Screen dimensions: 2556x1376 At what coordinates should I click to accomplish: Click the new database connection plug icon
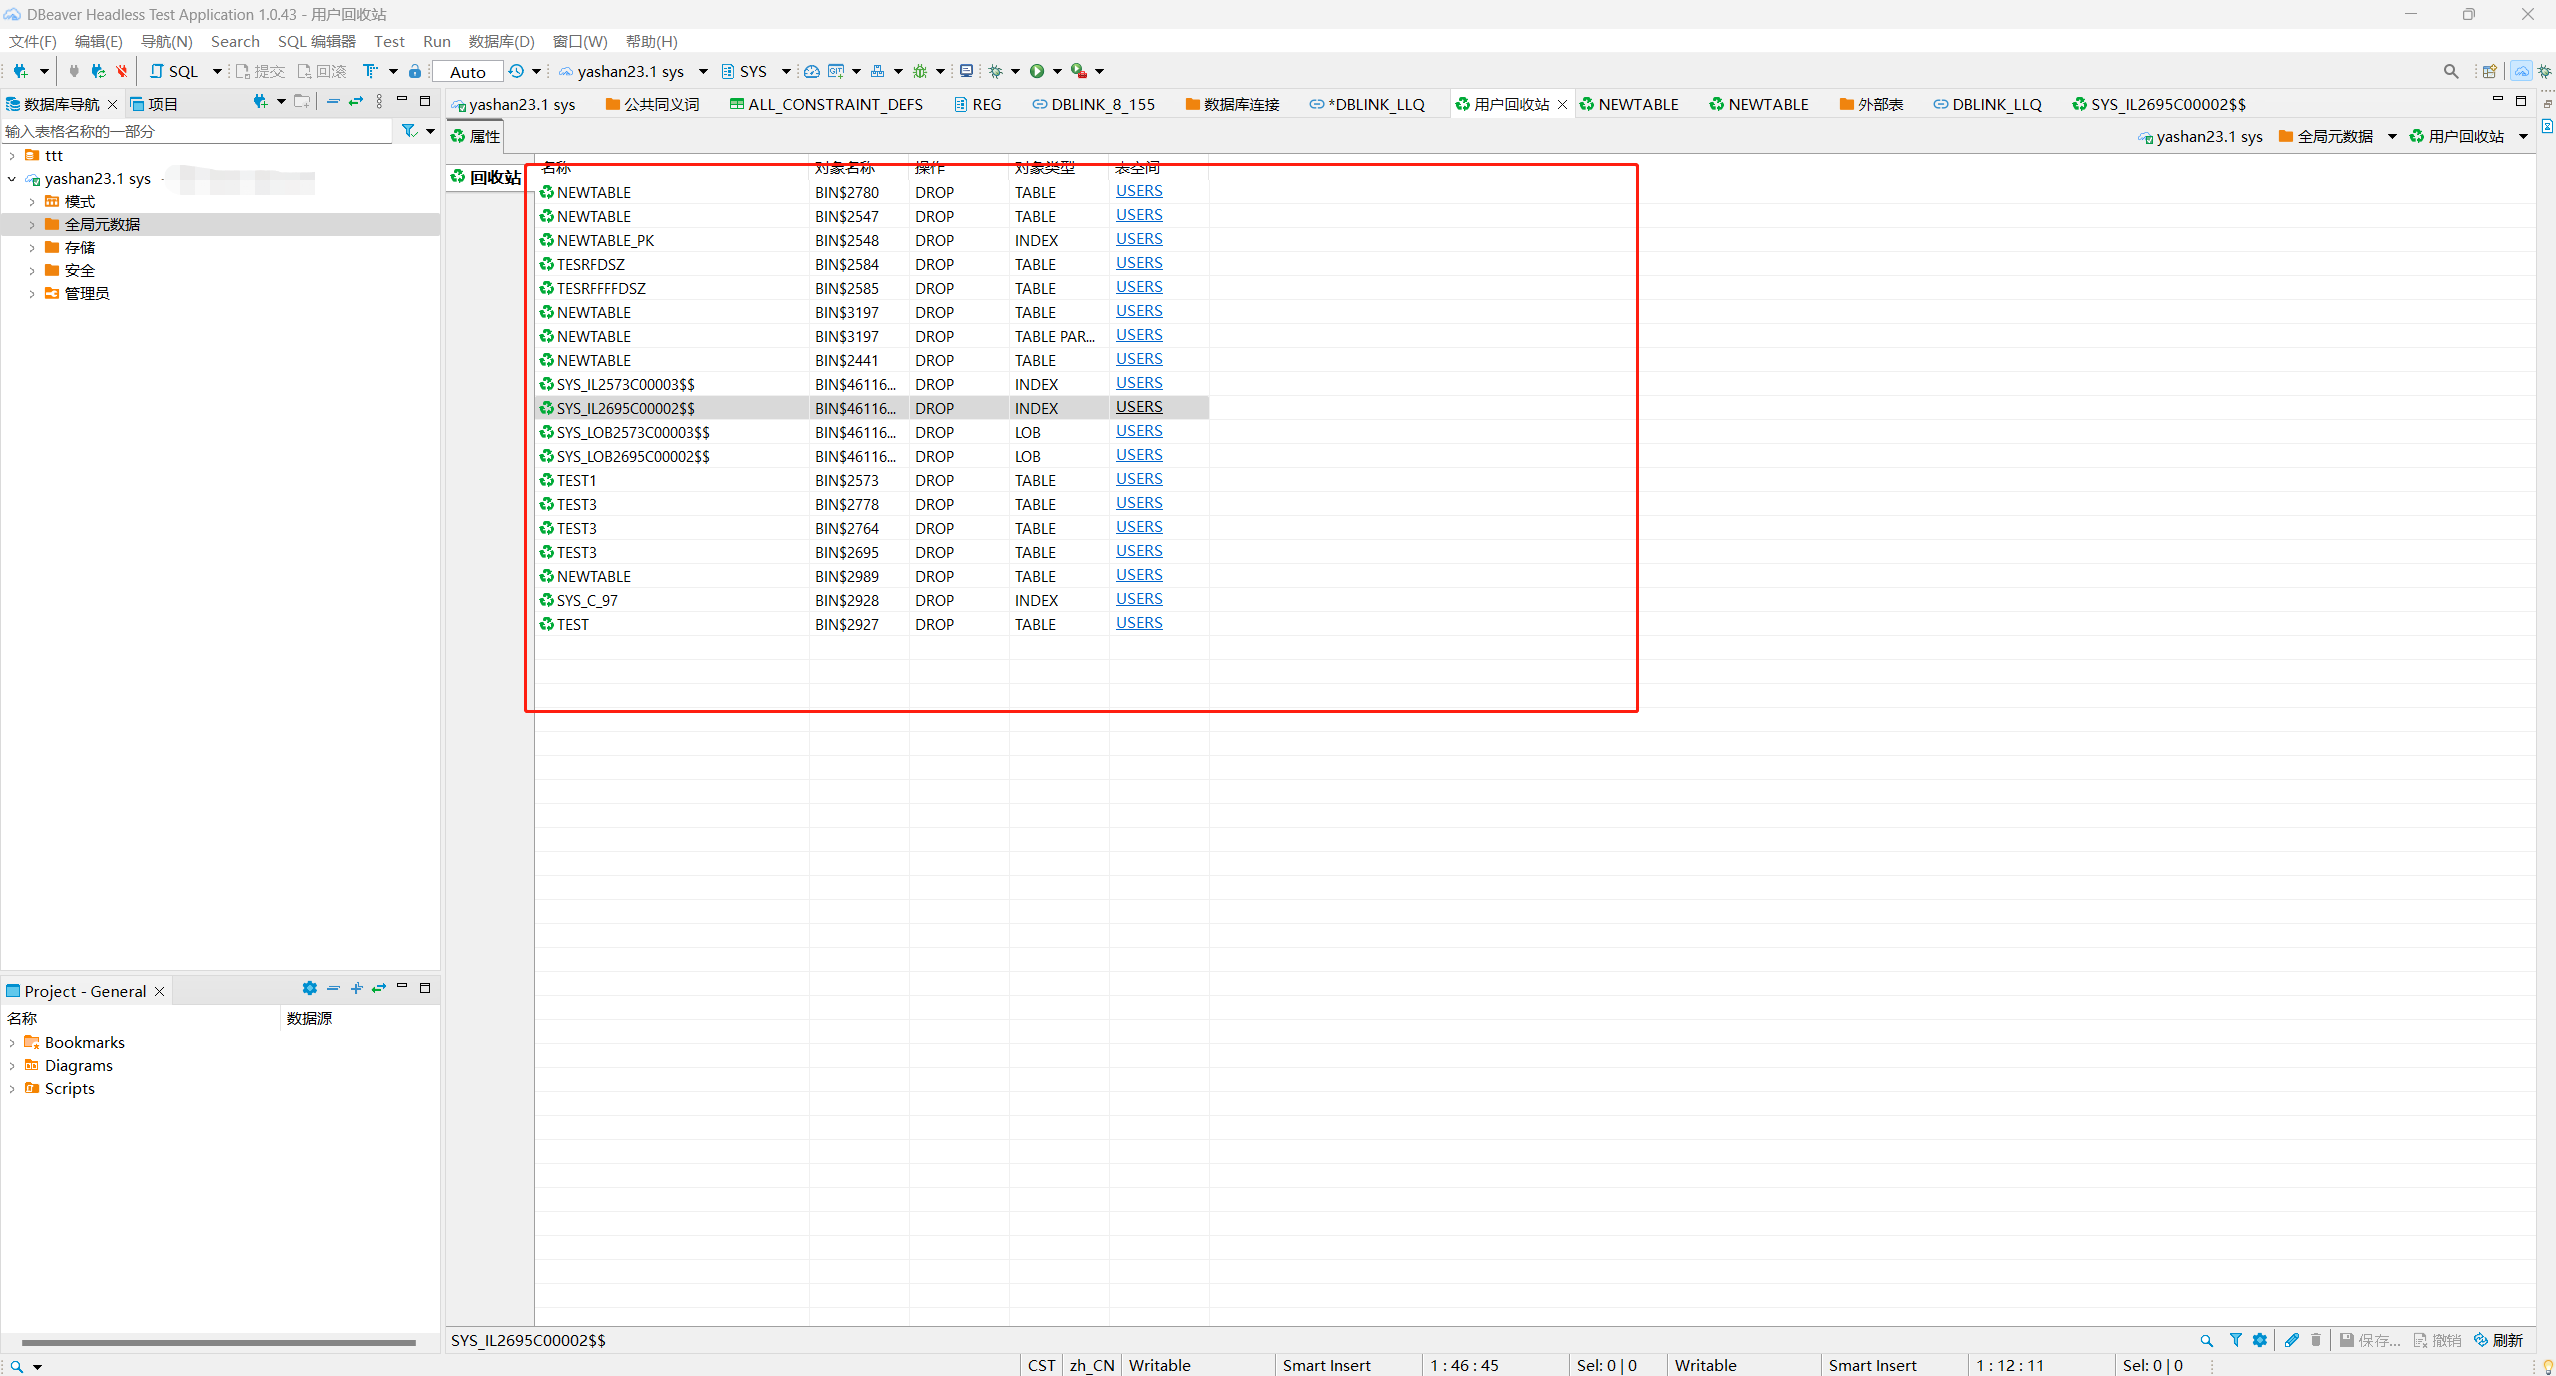(20, 71)
